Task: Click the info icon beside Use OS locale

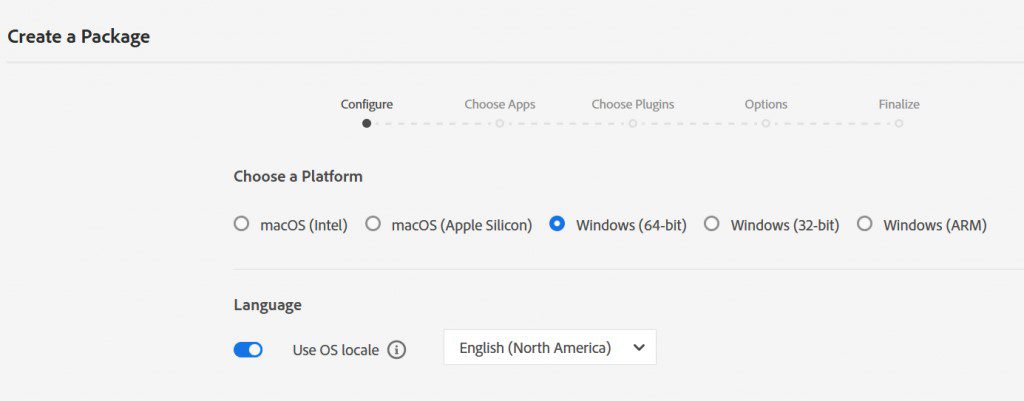Action: pyautogui.click(x=397, y=350)
